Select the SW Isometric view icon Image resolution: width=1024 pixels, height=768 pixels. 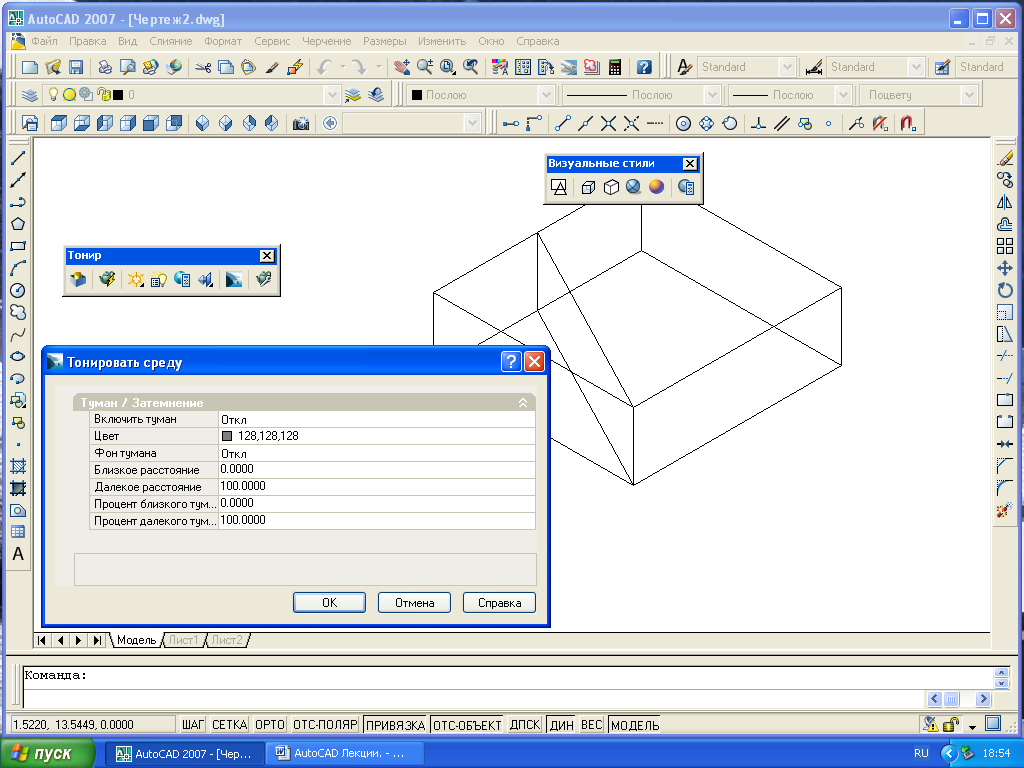[x=202, y=123]
